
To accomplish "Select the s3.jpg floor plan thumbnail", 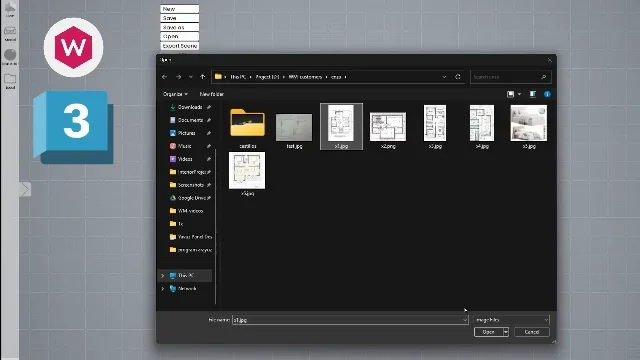I will [435, 123].
